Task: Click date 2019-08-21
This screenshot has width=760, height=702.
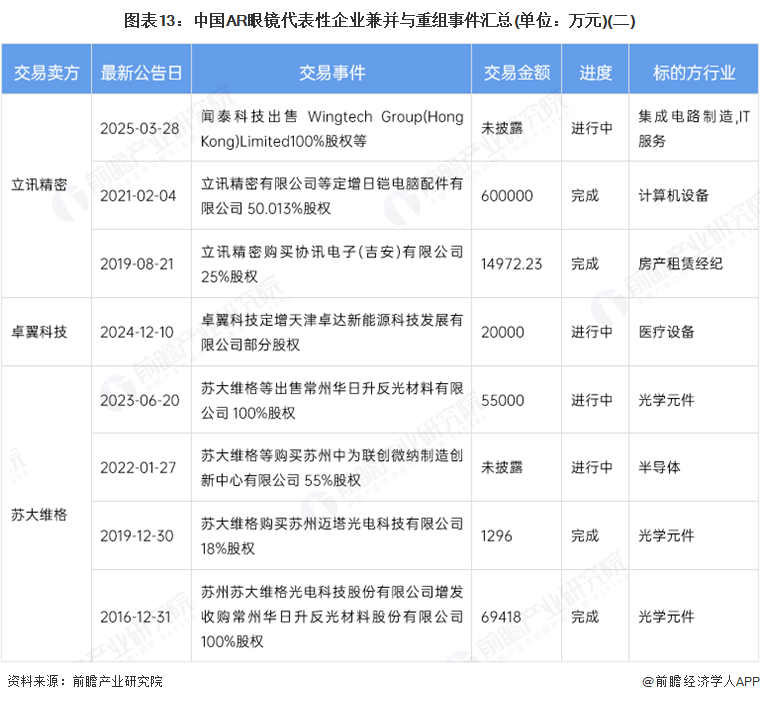Action: 137,264
